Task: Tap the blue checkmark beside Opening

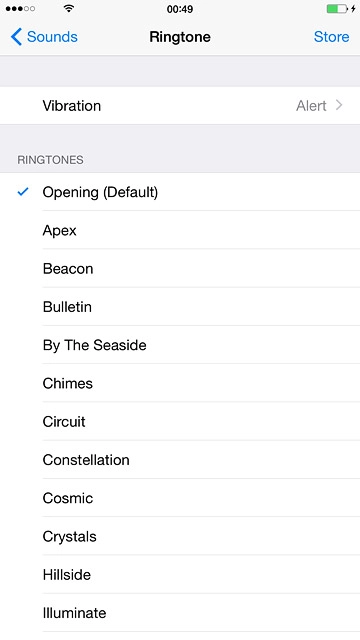Action: 23,191
